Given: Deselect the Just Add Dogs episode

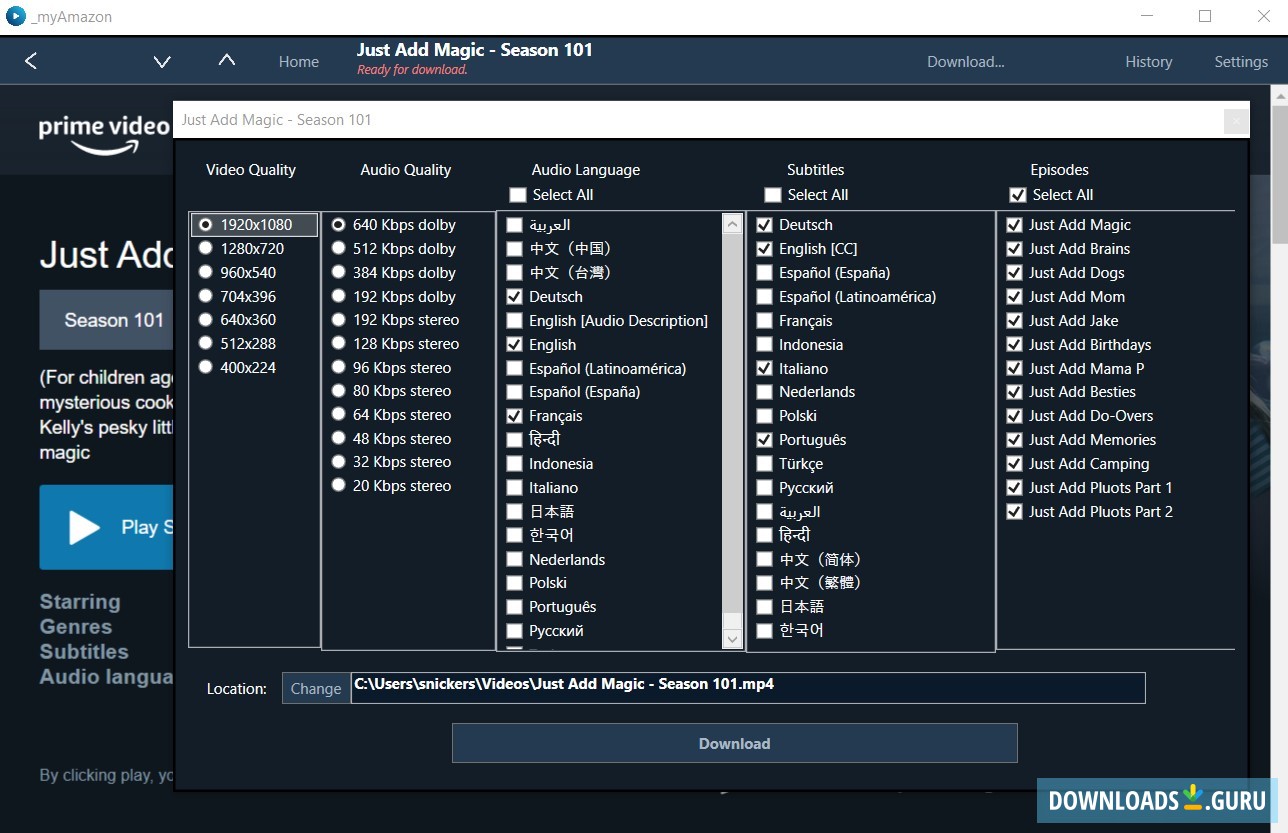Looking at the screenshot, I should 1015,273.
